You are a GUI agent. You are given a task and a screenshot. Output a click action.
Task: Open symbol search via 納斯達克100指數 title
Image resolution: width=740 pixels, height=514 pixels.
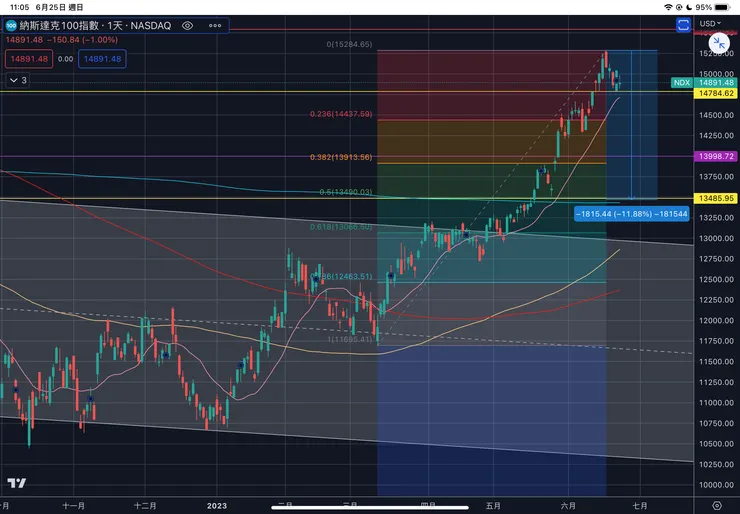tap(59, 25)
